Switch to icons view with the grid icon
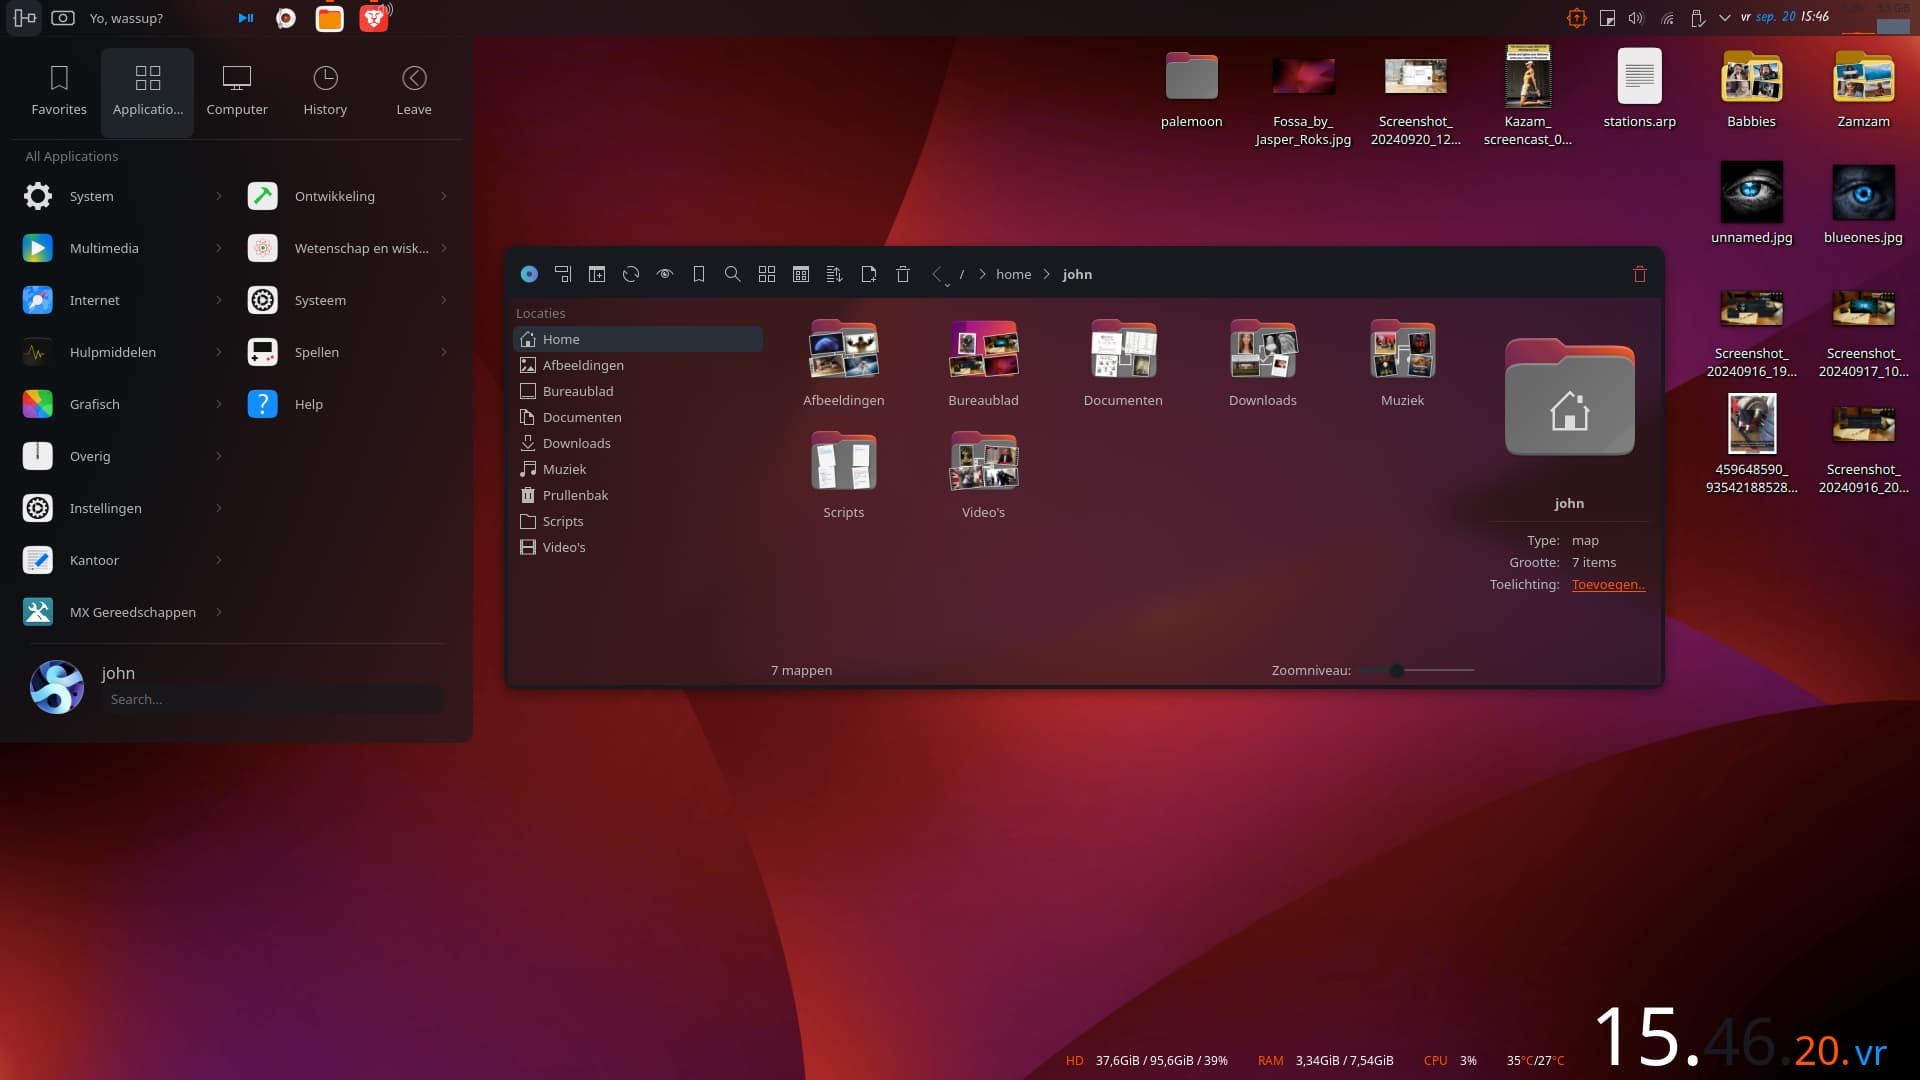The image size is (1920, 1080). point(767,274)
